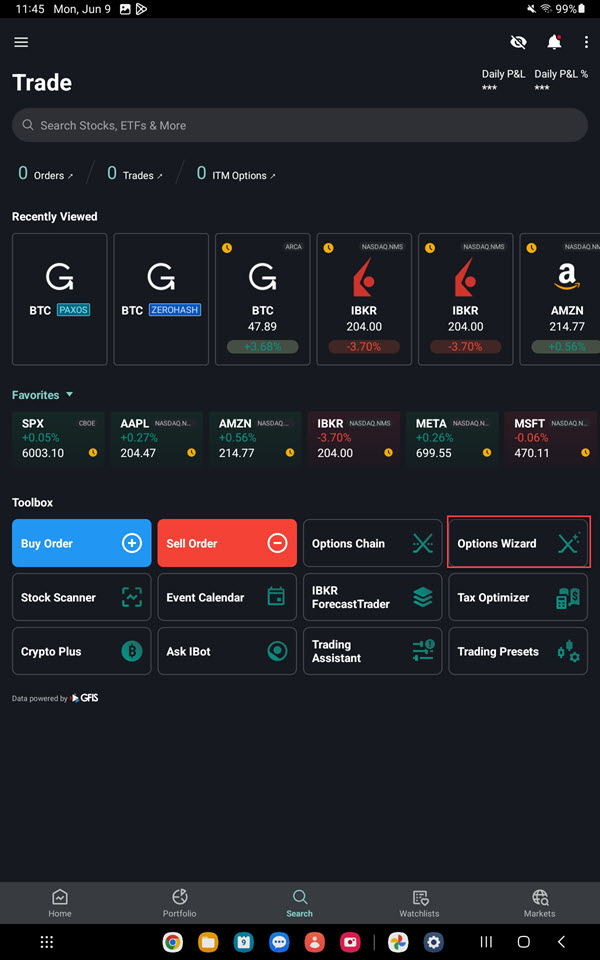
Task: Open the BTC ARCA card priced 47.89
Action: 263,299
